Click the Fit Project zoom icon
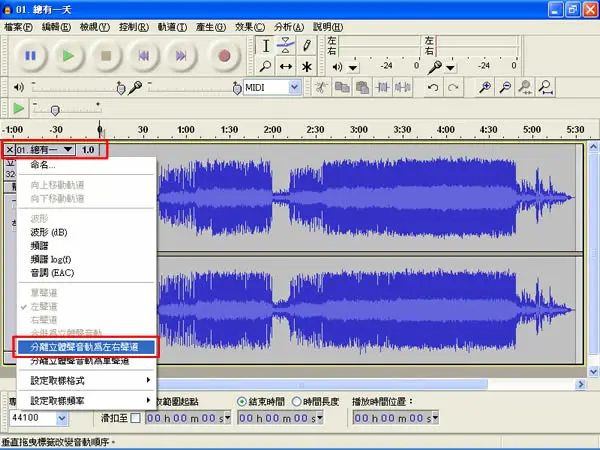600x450 pixels. [x=546, y=88]
